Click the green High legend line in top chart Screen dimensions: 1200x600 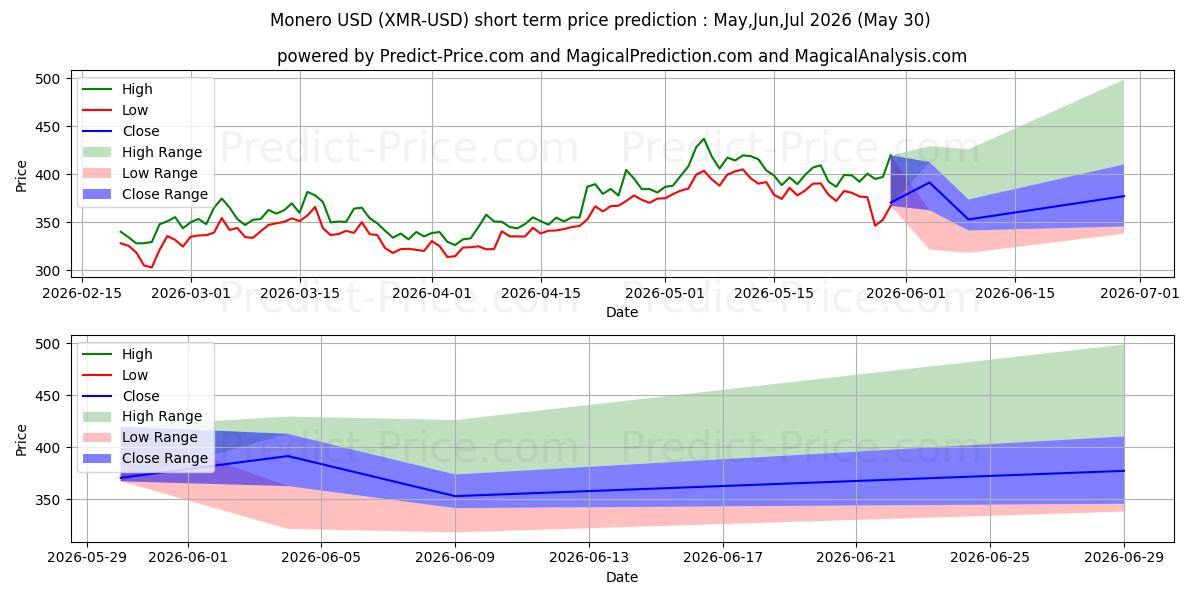pos(97,90)
